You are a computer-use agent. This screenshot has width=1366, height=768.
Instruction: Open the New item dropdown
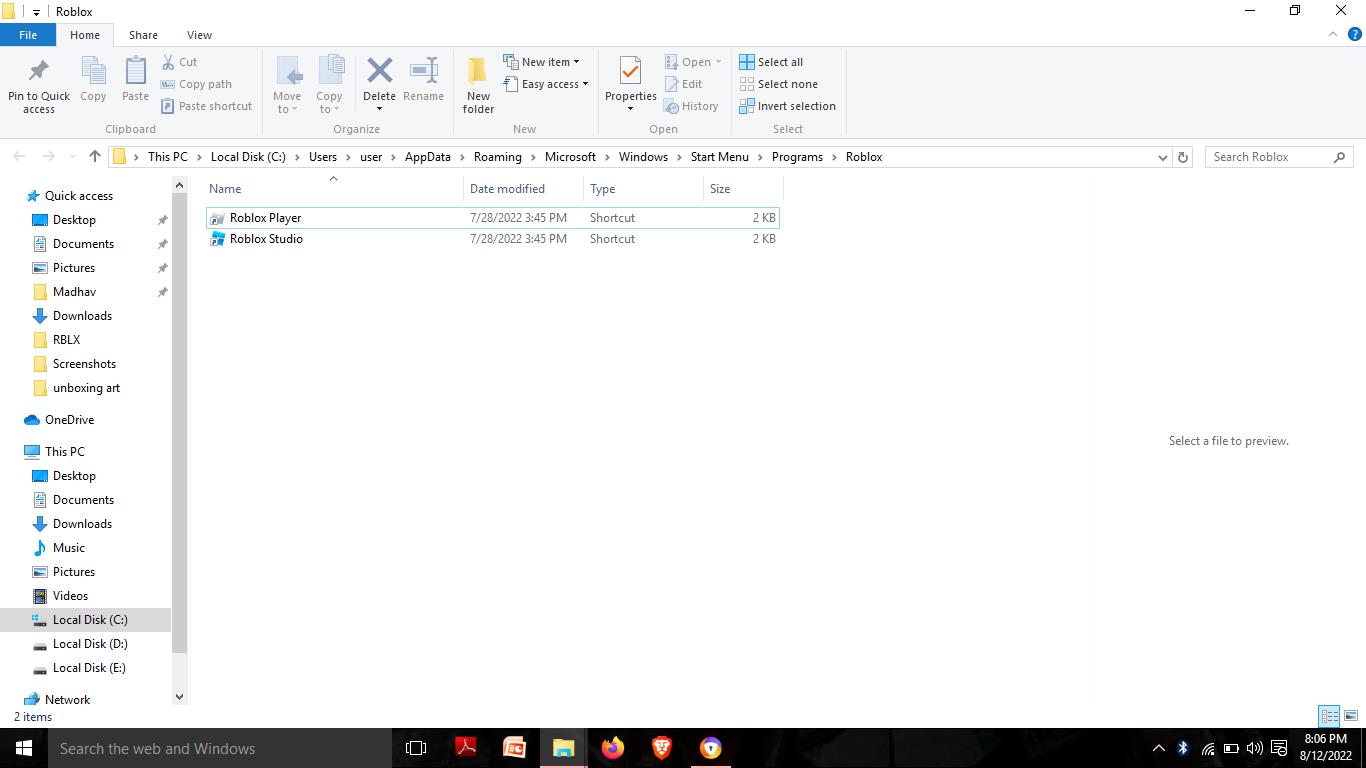(541, 62)
